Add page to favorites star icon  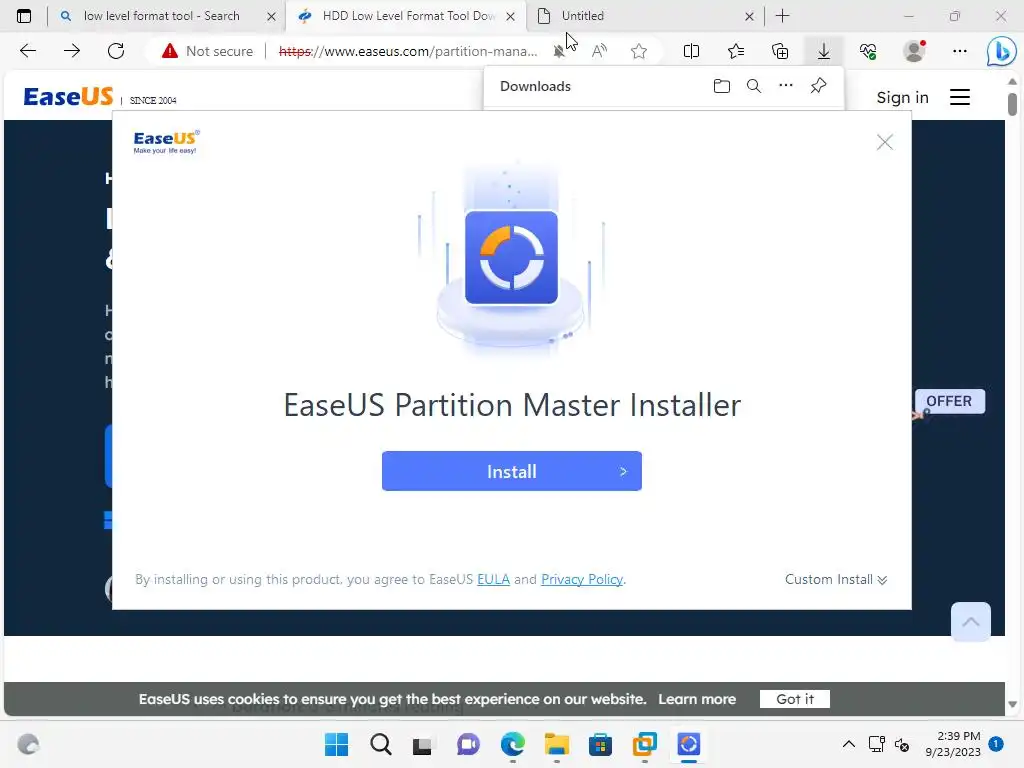tap(639, 51)
